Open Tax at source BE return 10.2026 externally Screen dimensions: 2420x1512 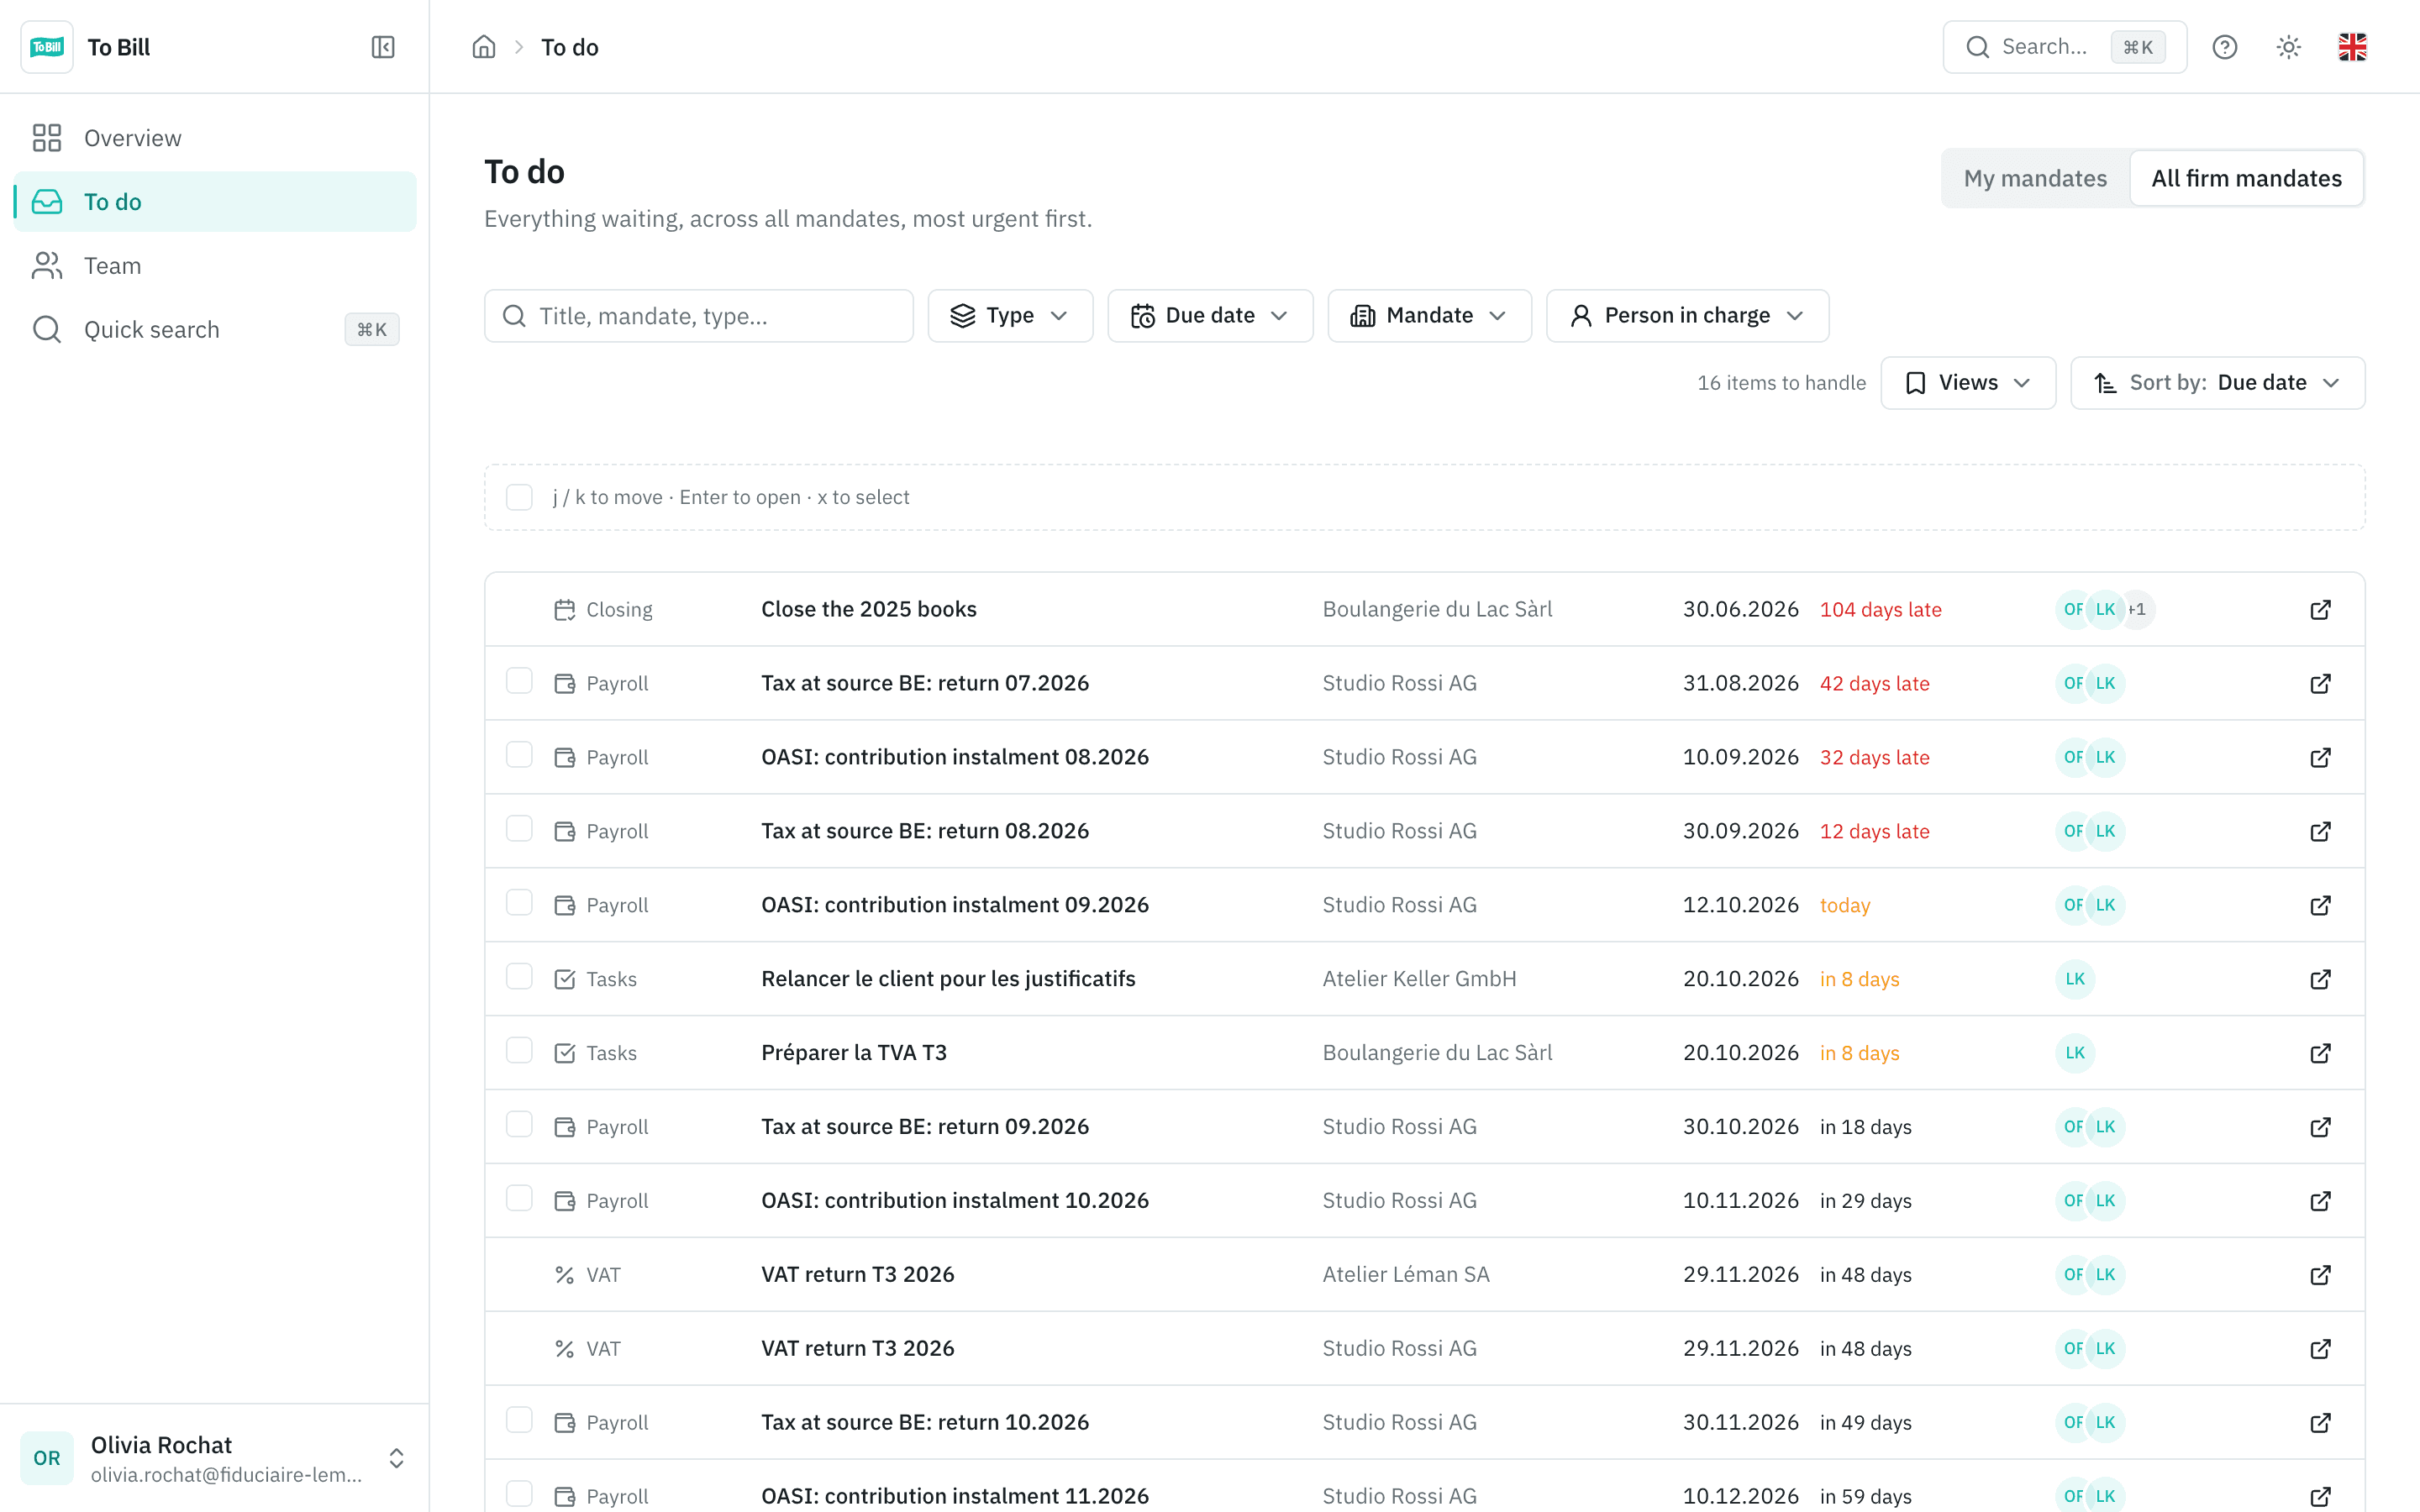tap(2321, 1423)
